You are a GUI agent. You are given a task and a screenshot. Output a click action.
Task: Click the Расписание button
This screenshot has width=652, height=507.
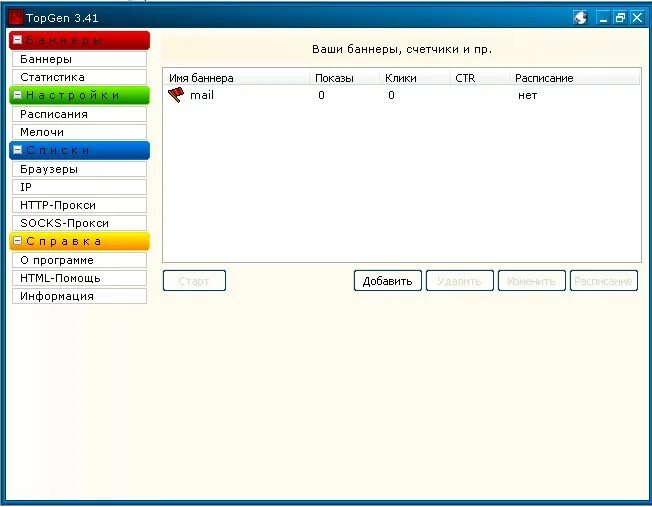point(603,281)
